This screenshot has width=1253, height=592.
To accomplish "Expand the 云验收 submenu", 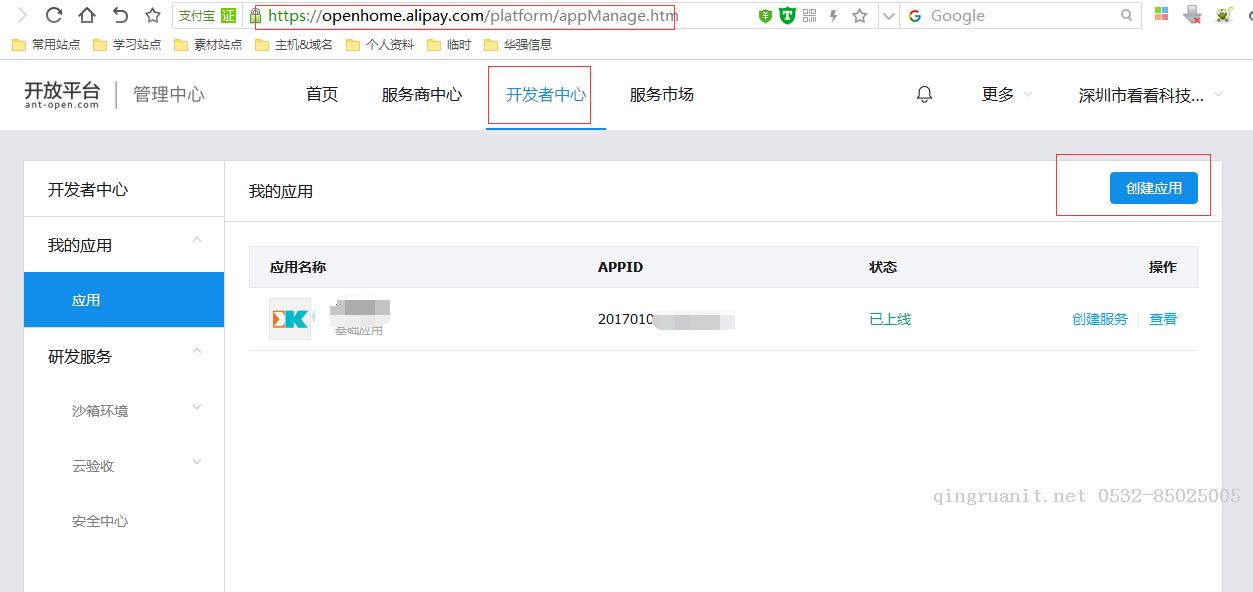I will (124, 465).
